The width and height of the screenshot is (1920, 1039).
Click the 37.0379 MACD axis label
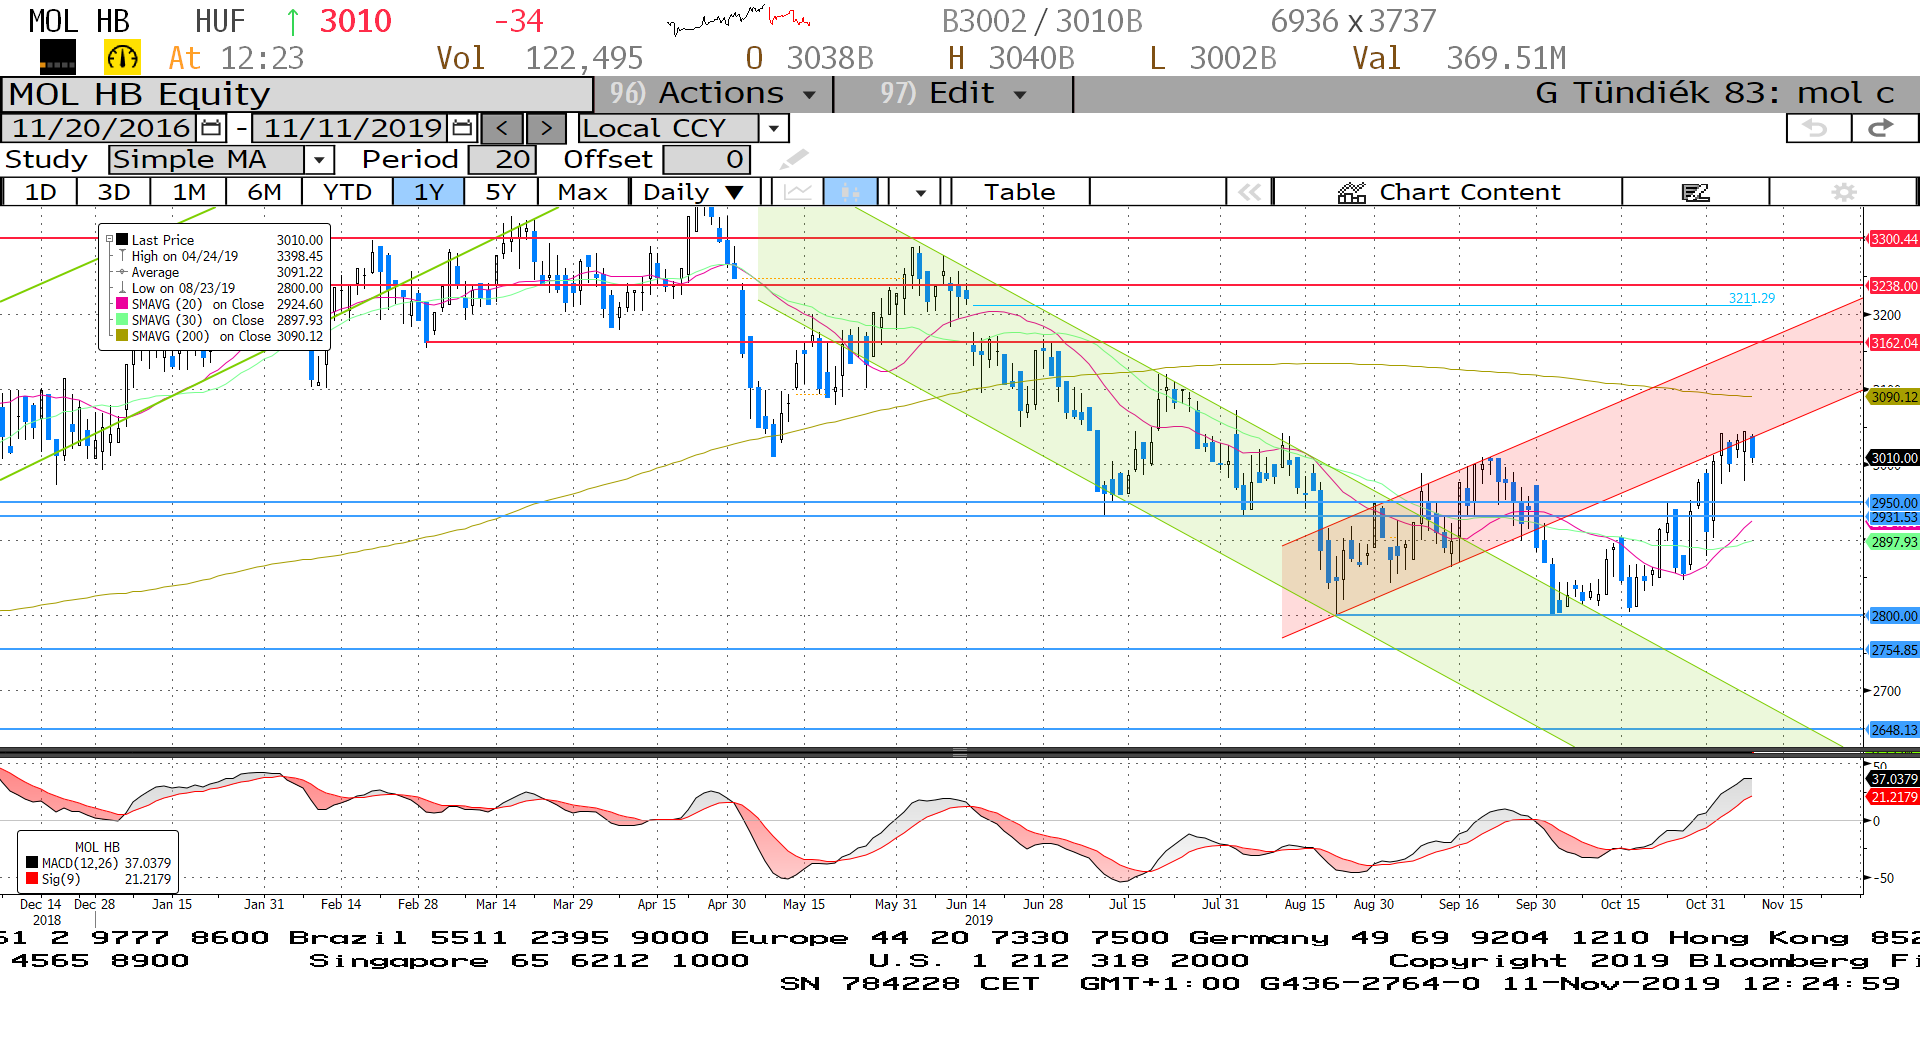pyautogui.click(x=1893, y=779)
